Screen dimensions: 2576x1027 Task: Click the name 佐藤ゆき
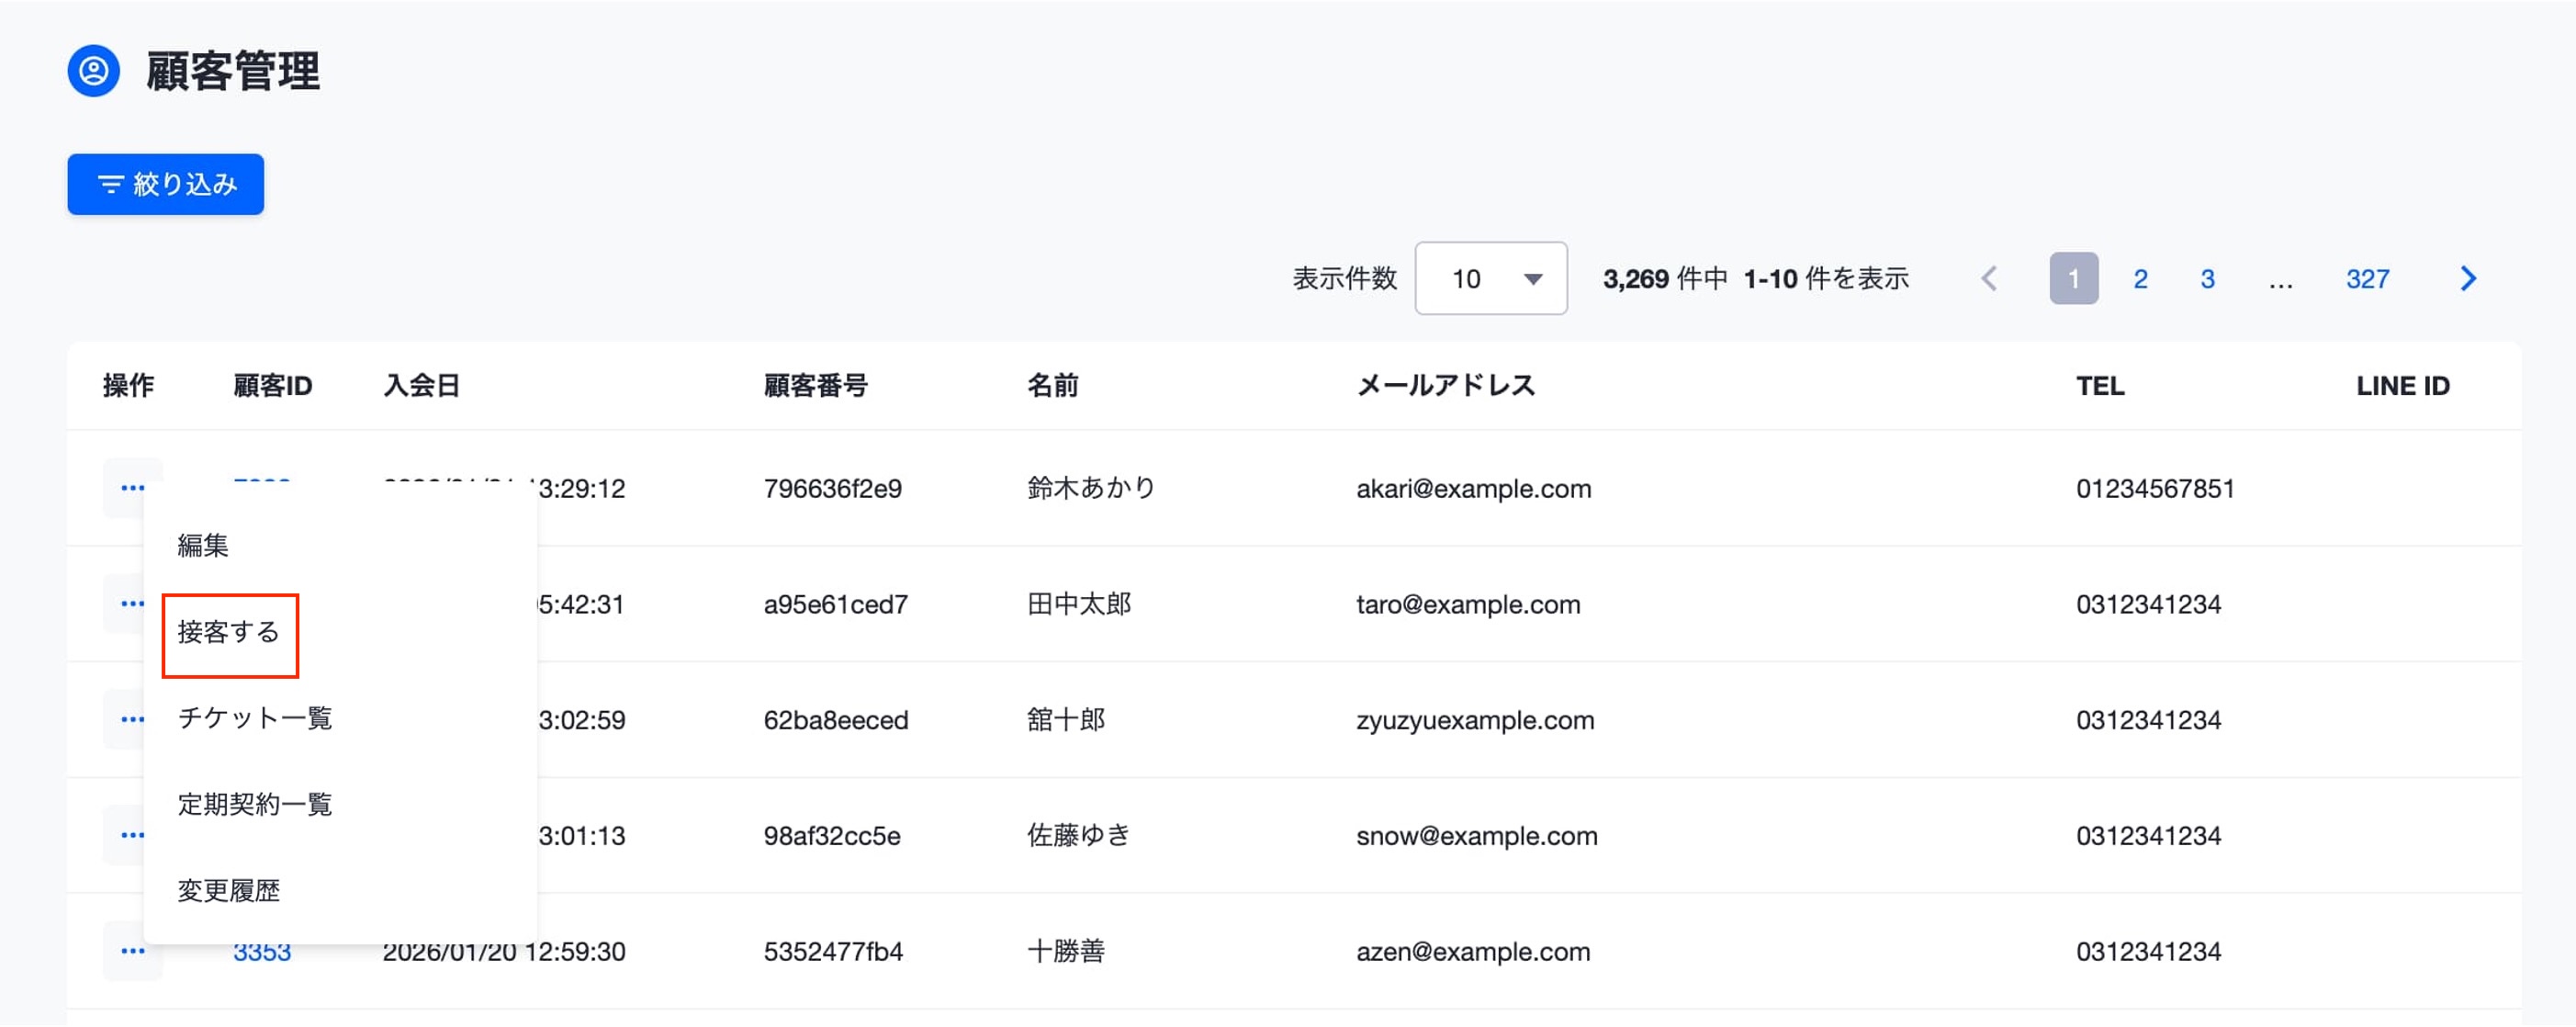1079,835
